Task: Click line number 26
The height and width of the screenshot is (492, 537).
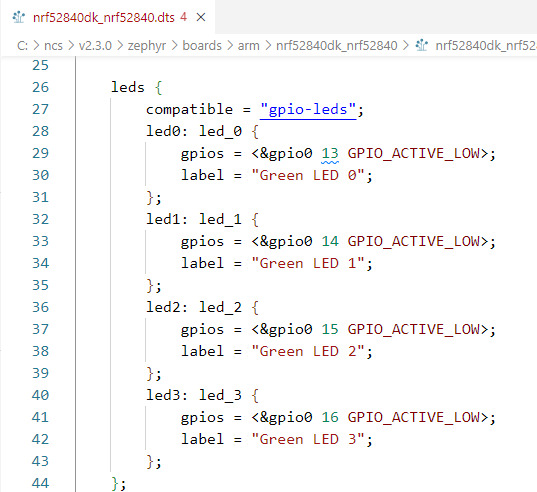Action: [40, 87]
